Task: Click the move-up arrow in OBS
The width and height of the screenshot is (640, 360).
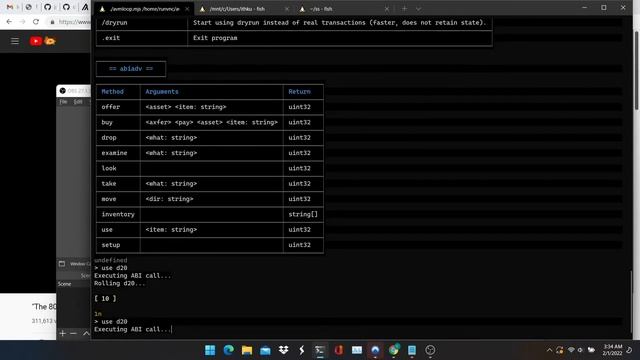Action: click(86, 333)
